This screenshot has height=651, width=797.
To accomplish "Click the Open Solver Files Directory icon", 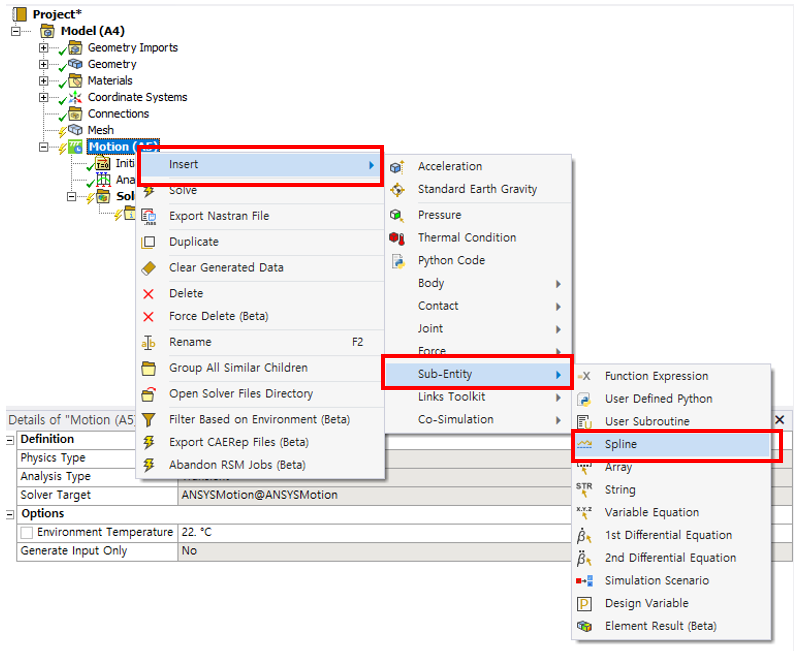I will (149, 394).
